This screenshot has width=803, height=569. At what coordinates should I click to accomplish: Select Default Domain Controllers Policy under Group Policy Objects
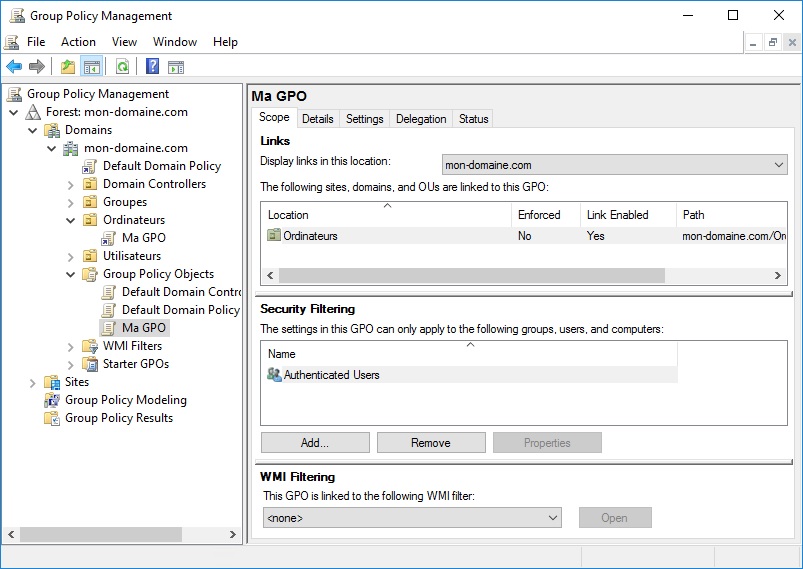click(x=180, y=292)
